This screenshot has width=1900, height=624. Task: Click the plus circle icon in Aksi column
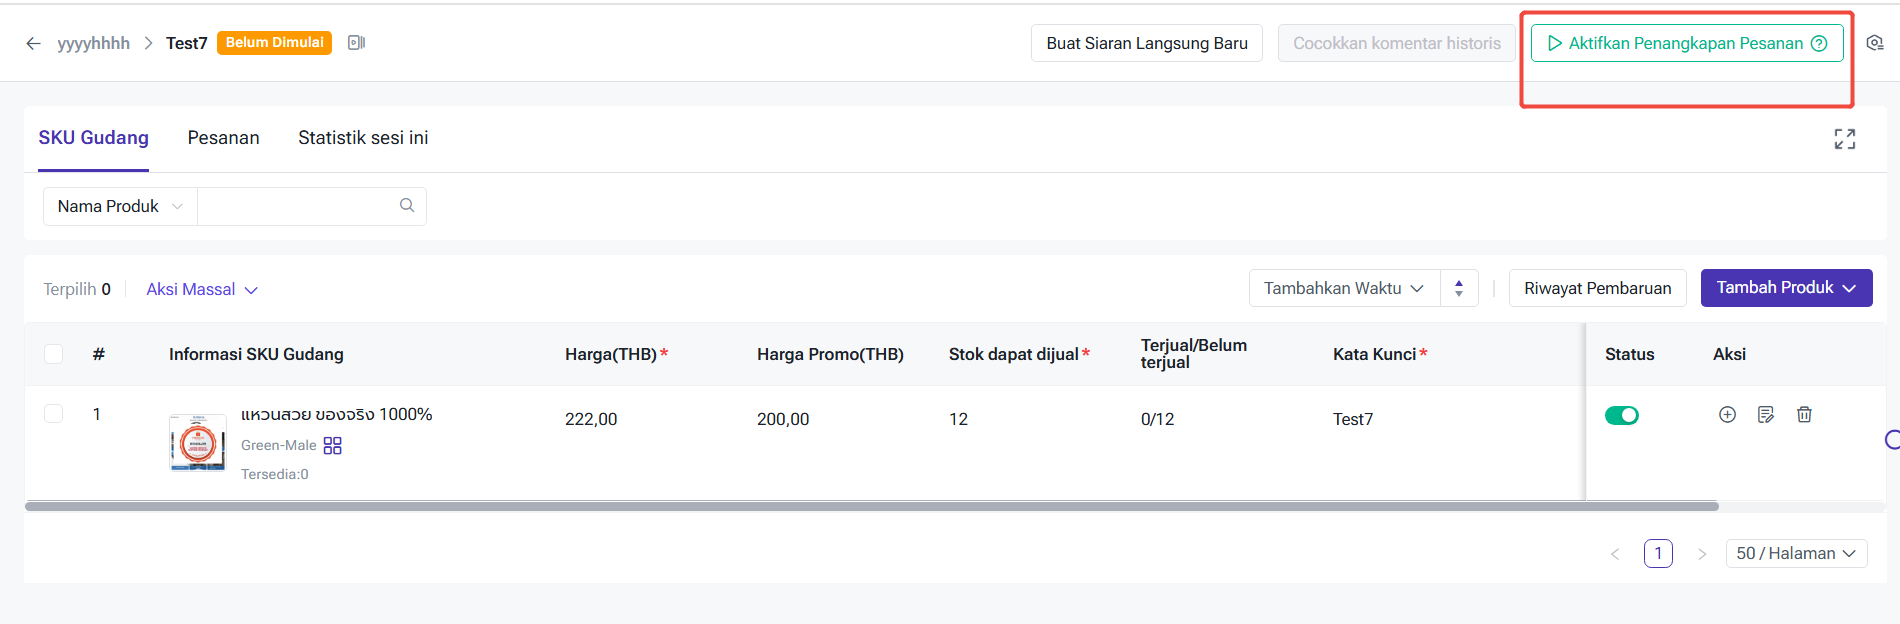pos(1727,414)
